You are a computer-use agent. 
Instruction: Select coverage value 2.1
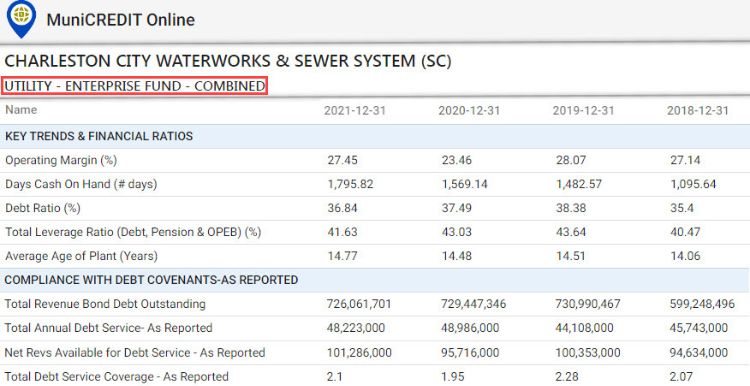point(335,377)
